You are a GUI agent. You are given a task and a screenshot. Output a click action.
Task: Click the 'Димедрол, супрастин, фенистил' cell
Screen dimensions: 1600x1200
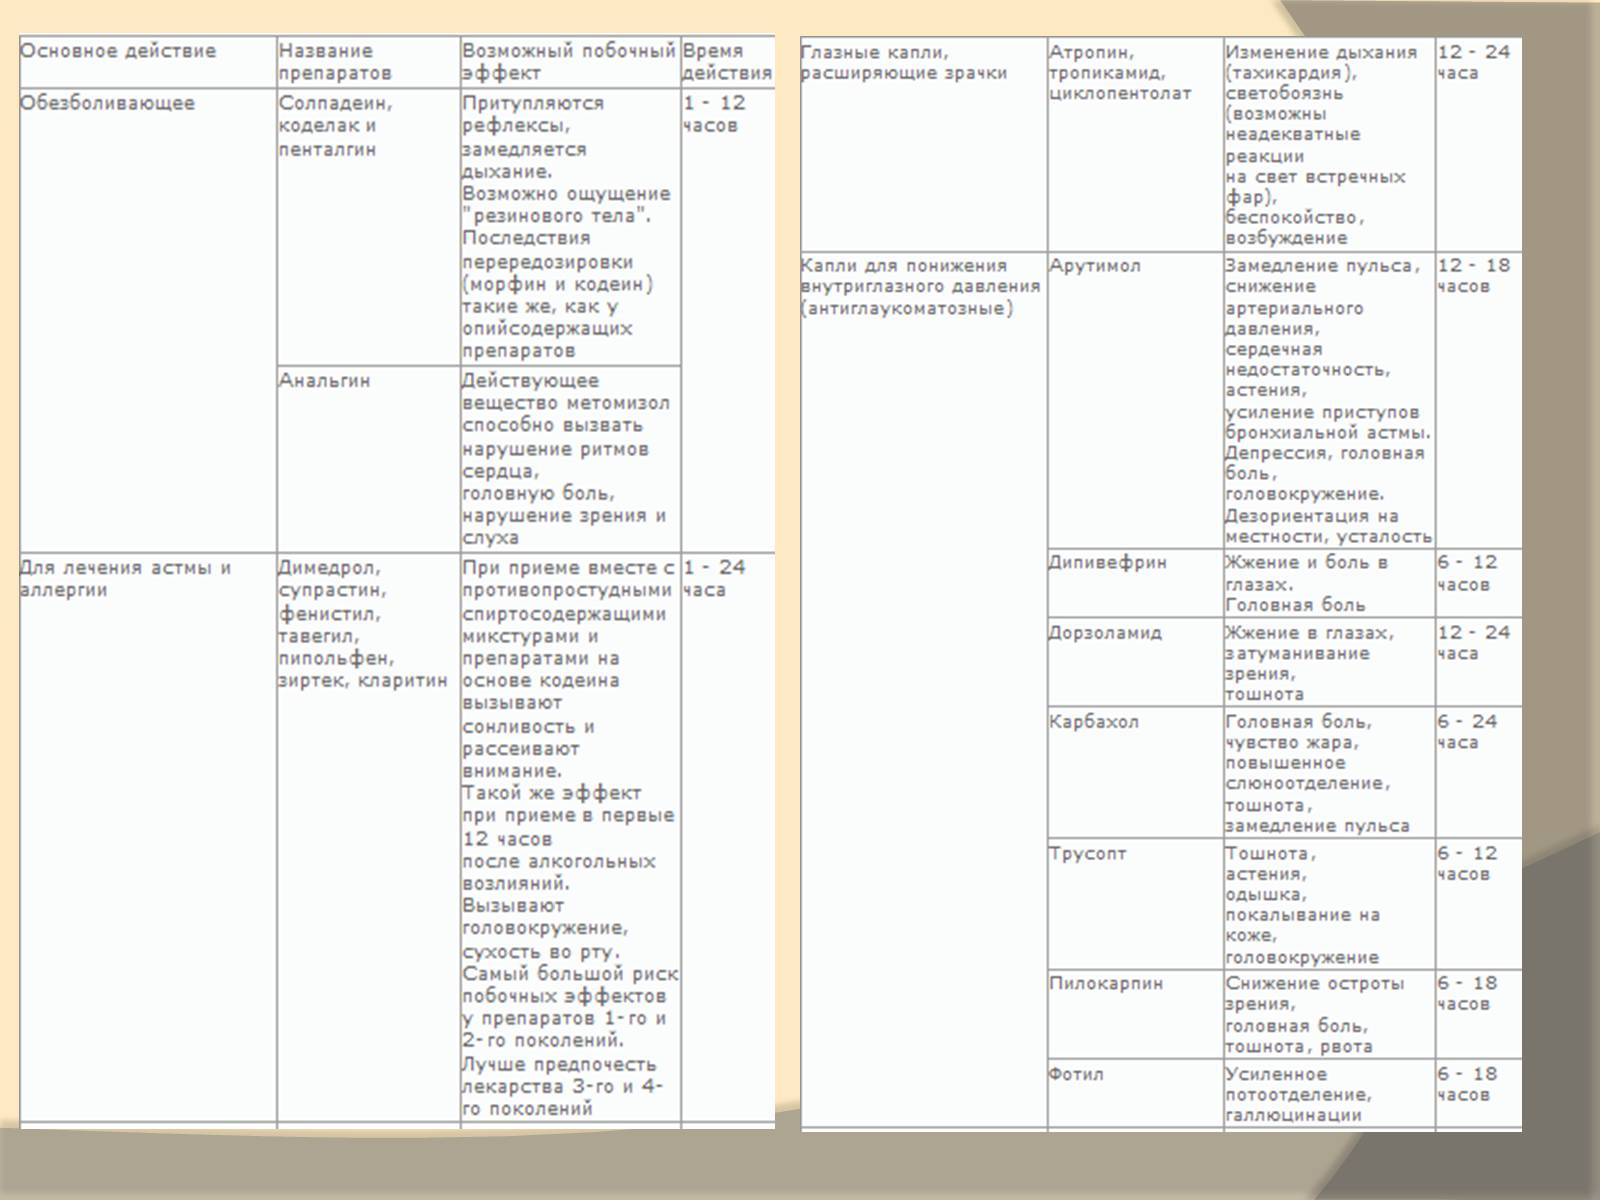click(368, 836)
